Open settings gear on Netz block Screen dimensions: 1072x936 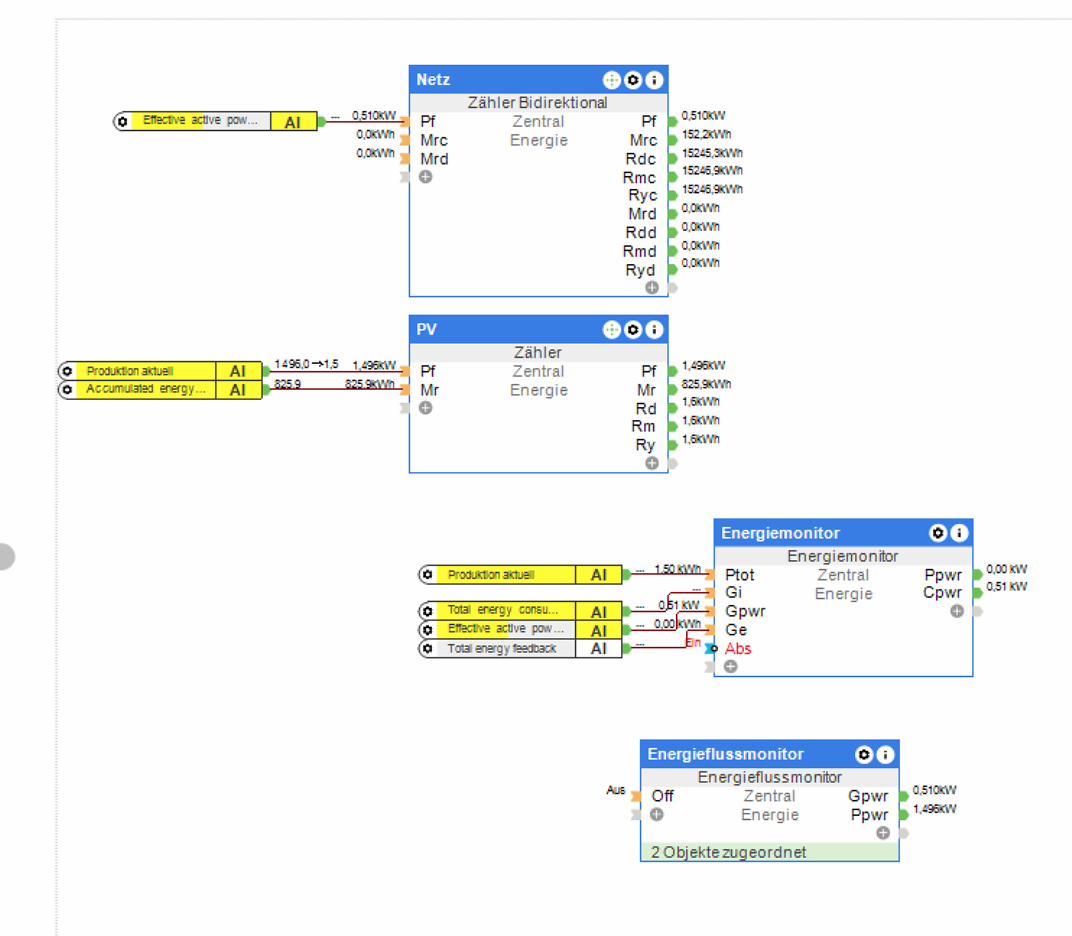[633, 80]
